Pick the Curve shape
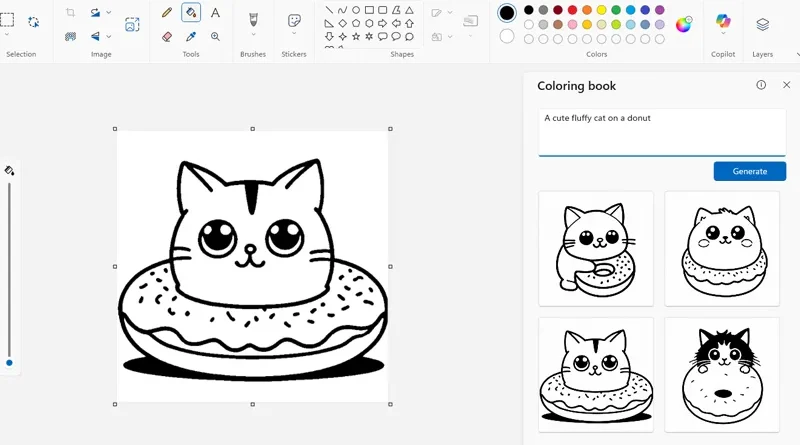This screenshot has width=800, height=445. coord(342,10)
